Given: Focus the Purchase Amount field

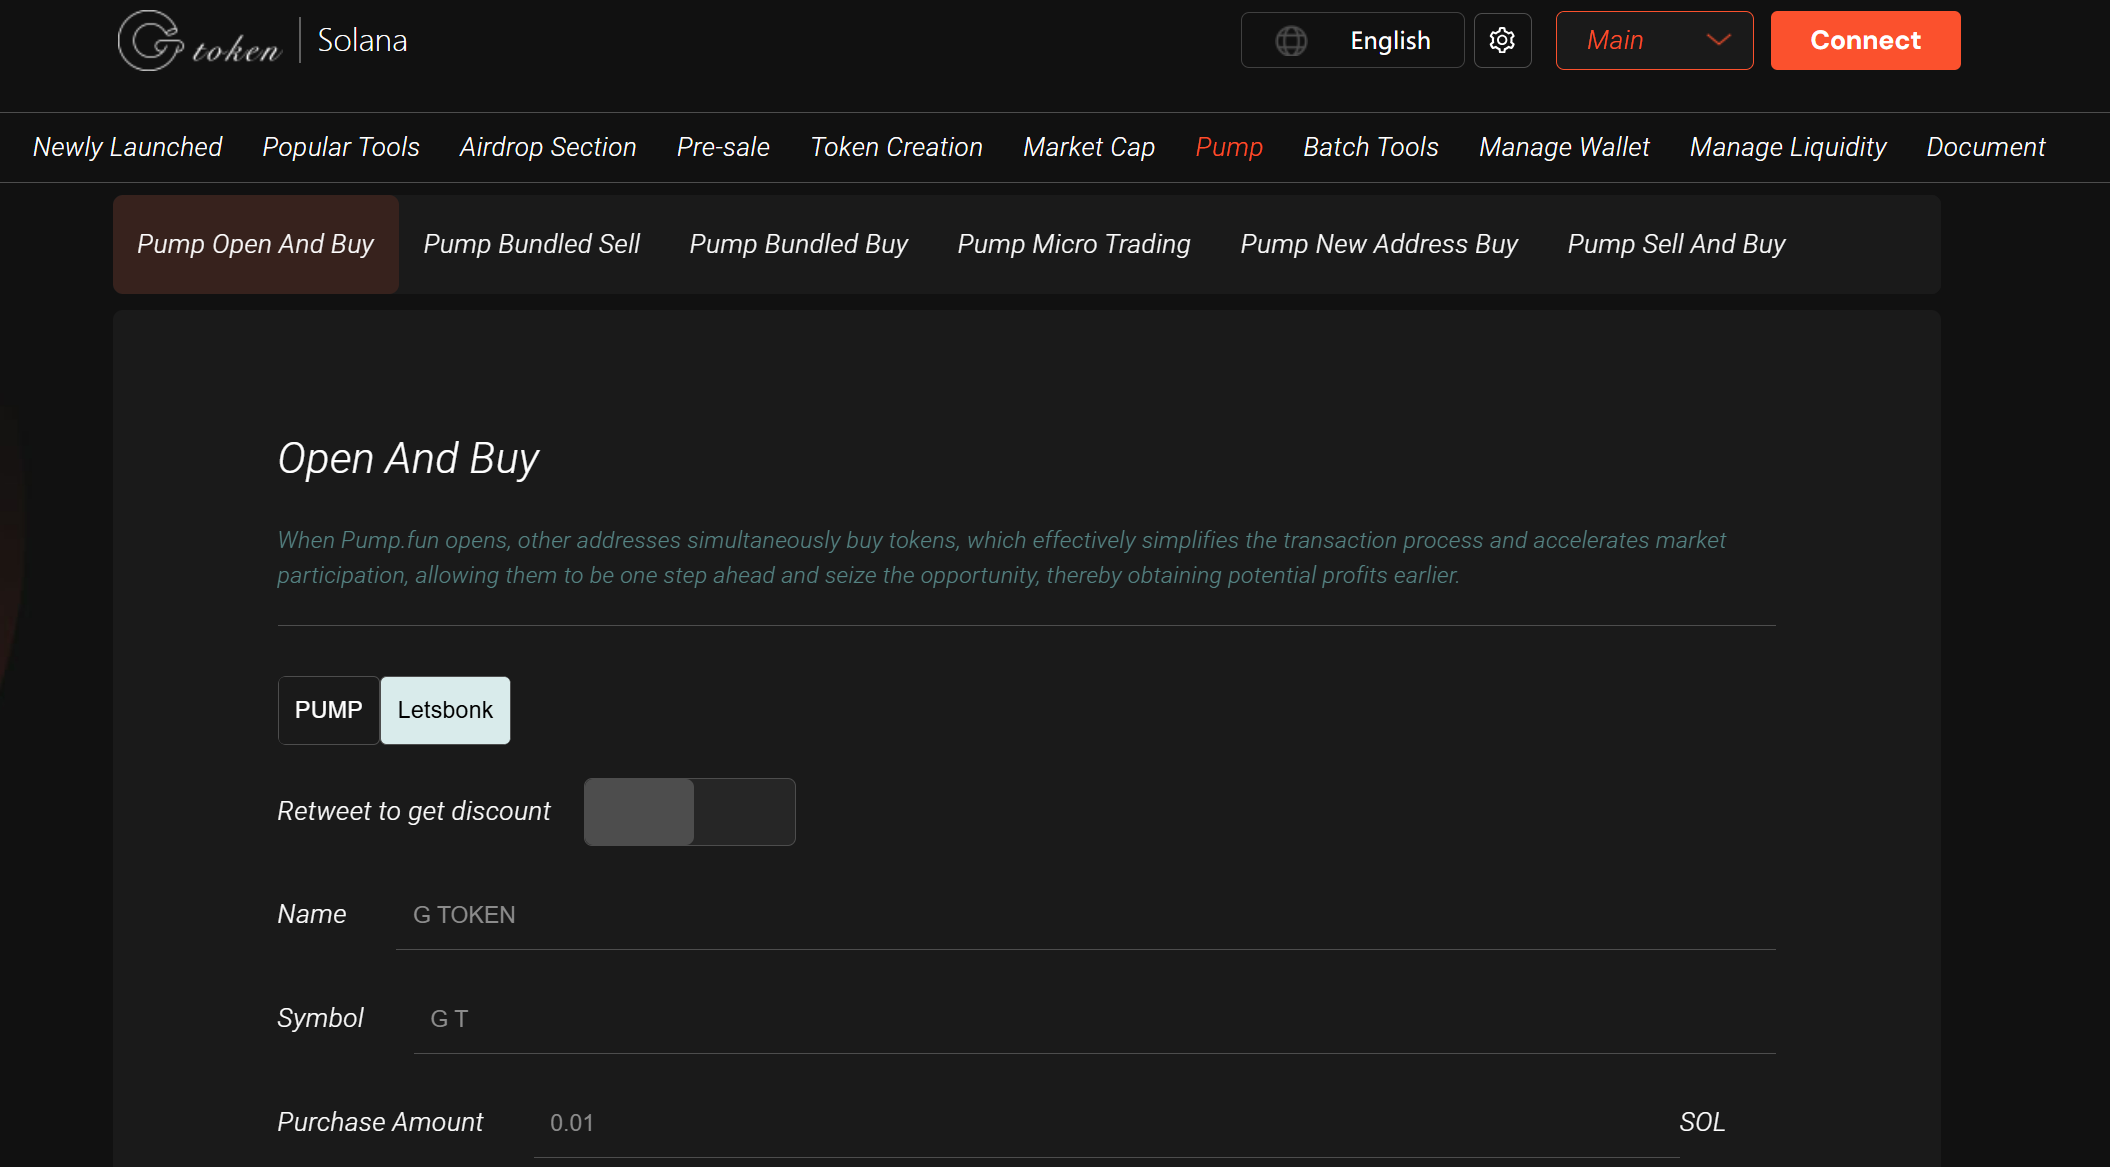Looking at the screenshot, I should point(1105,1123).
